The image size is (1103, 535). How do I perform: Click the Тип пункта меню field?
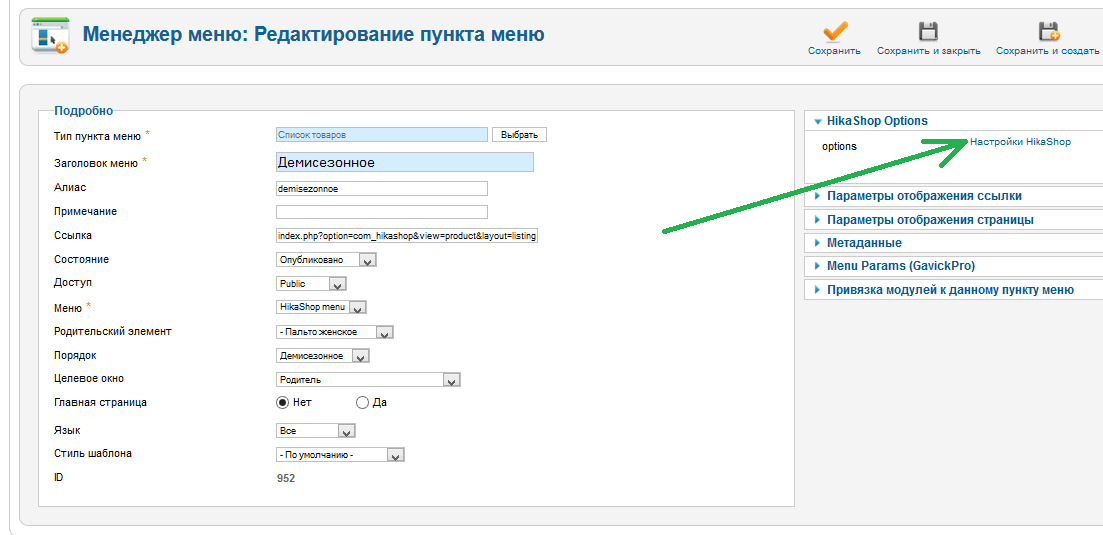(382, 134)
